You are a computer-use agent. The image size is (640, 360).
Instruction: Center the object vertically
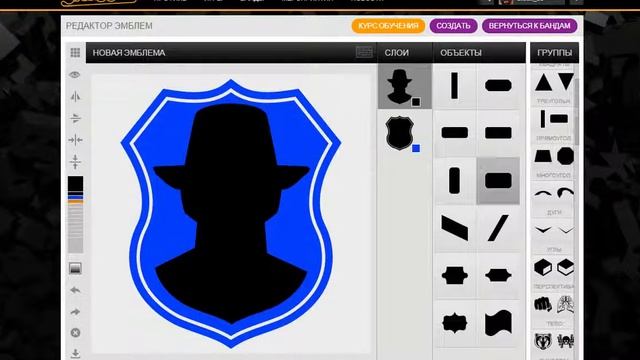(75, 162)
